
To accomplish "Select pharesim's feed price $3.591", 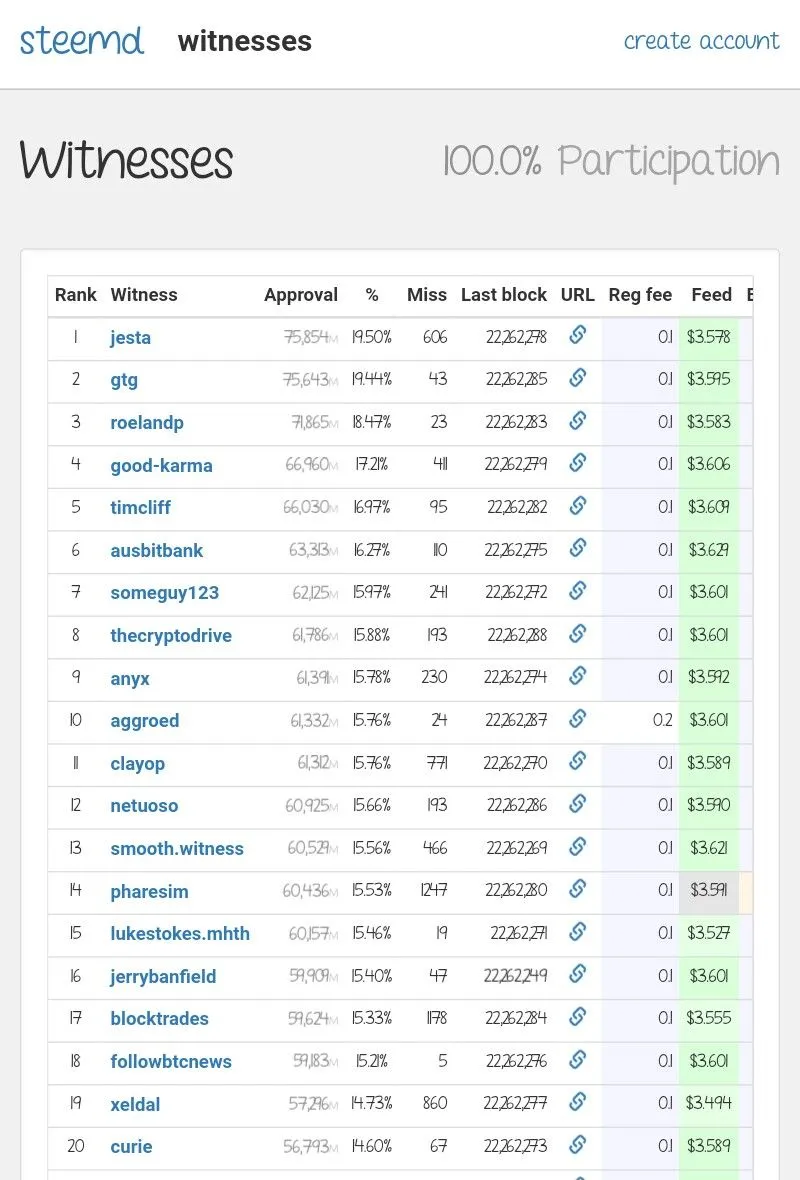I will 709,890.
